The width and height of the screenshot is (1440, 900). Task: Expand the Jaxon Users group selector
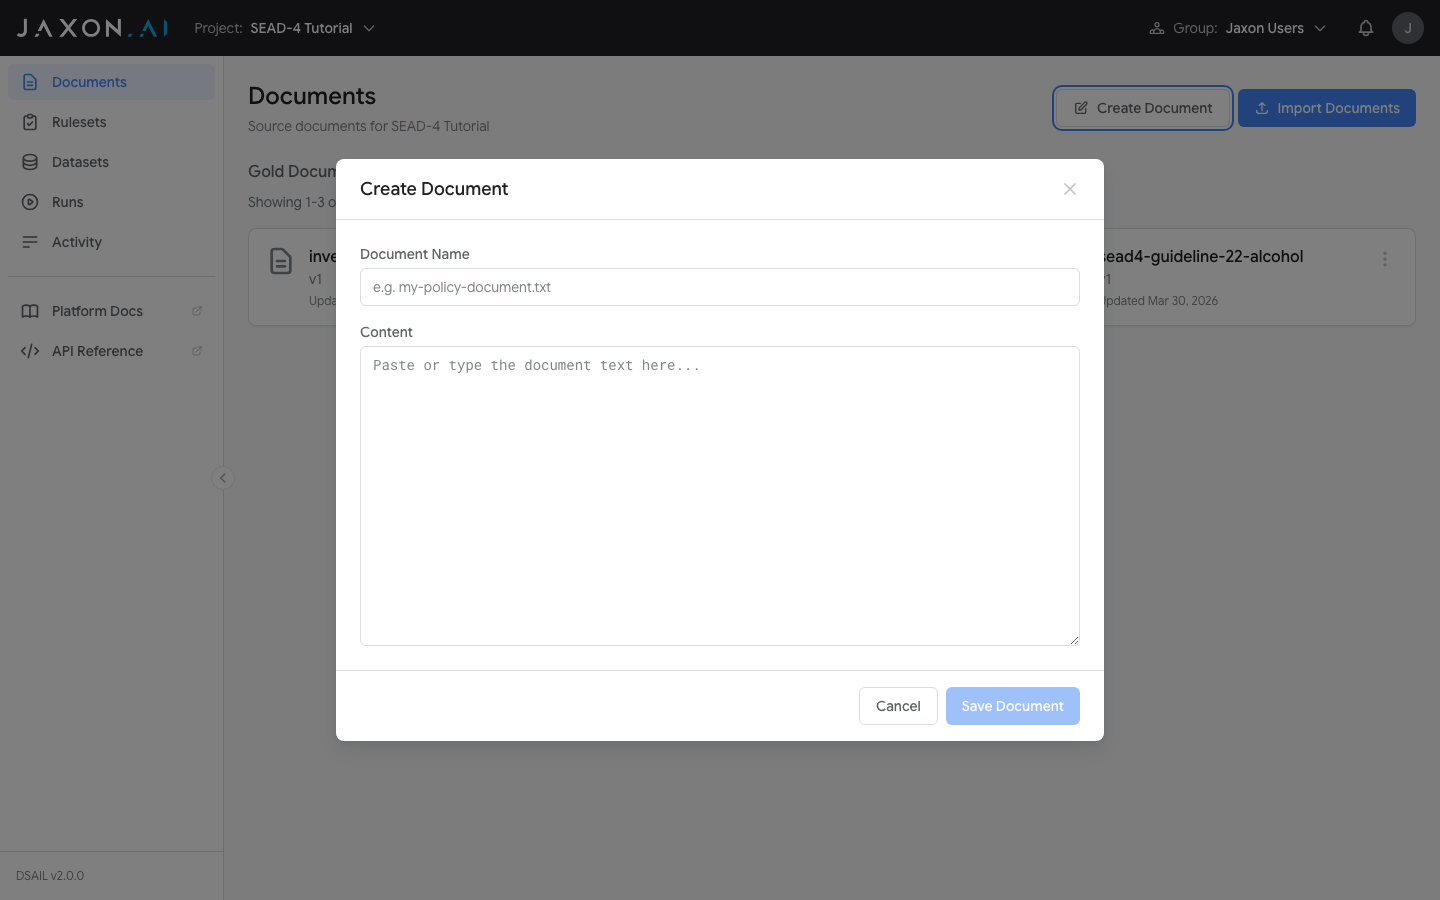coord(1275,28)
